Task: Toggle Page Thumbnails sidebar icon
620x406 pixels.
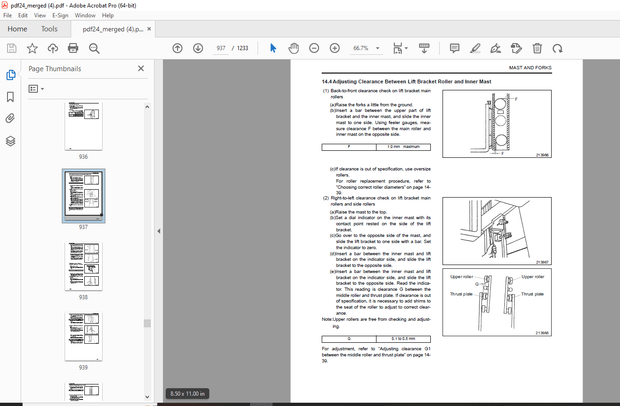Action: (11, 75)
